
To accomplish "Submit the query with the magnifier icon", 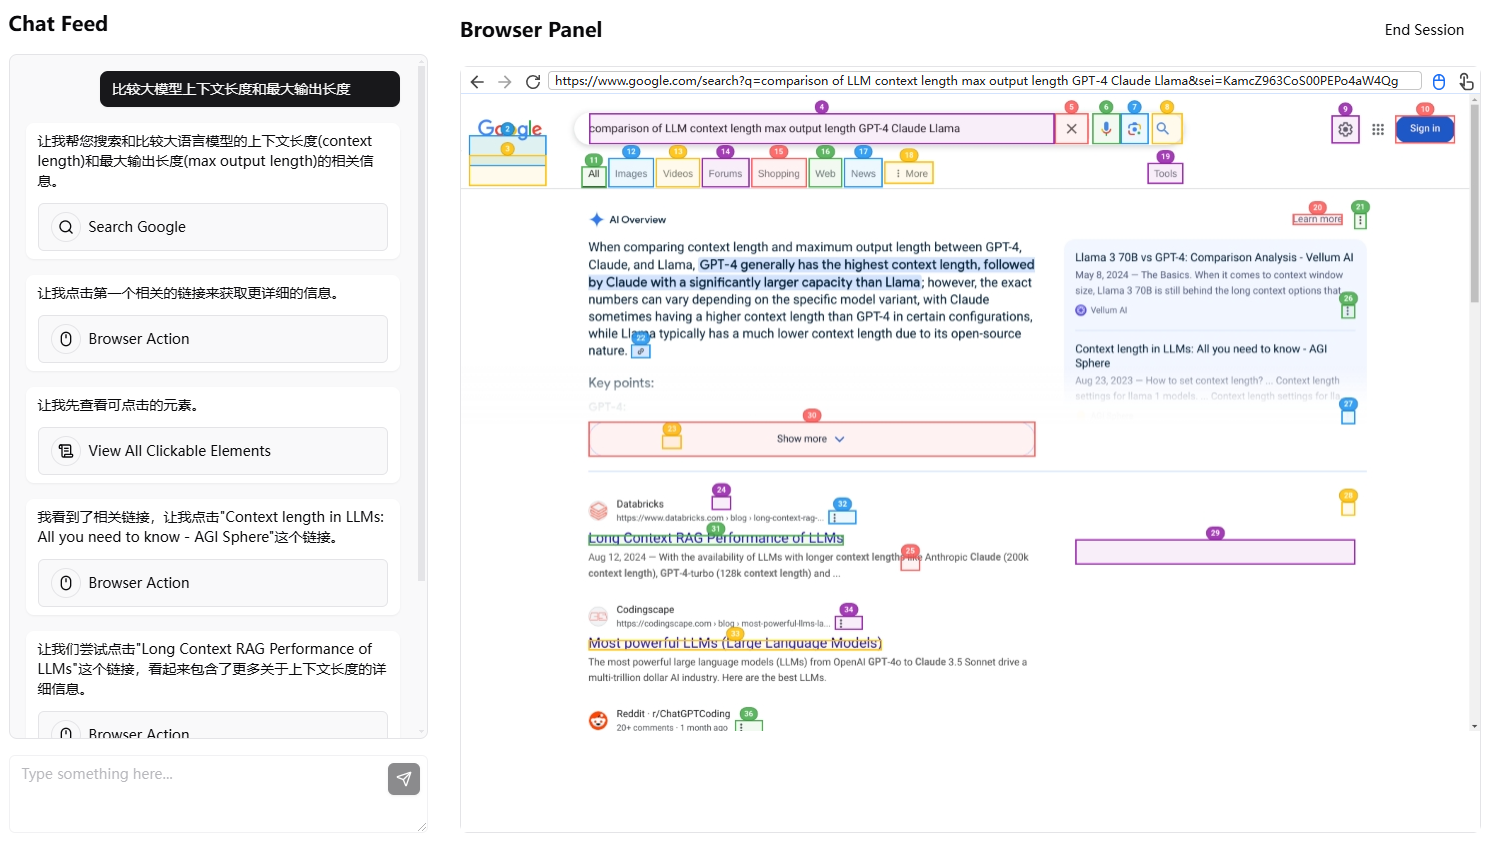I will click(1163, 129).
